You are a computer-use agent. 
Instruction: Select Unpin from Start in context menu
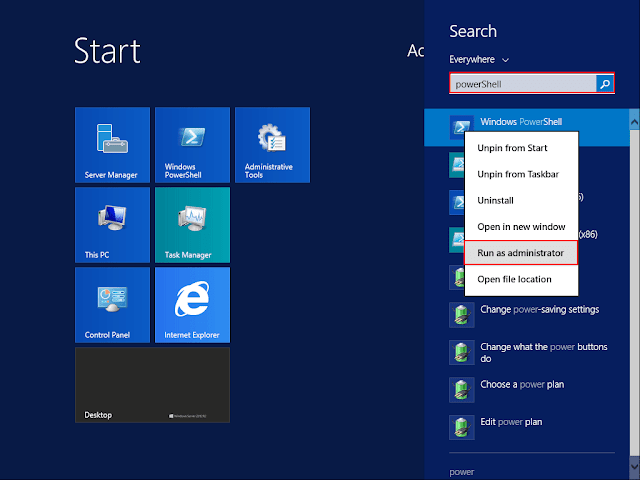point(521,148)
